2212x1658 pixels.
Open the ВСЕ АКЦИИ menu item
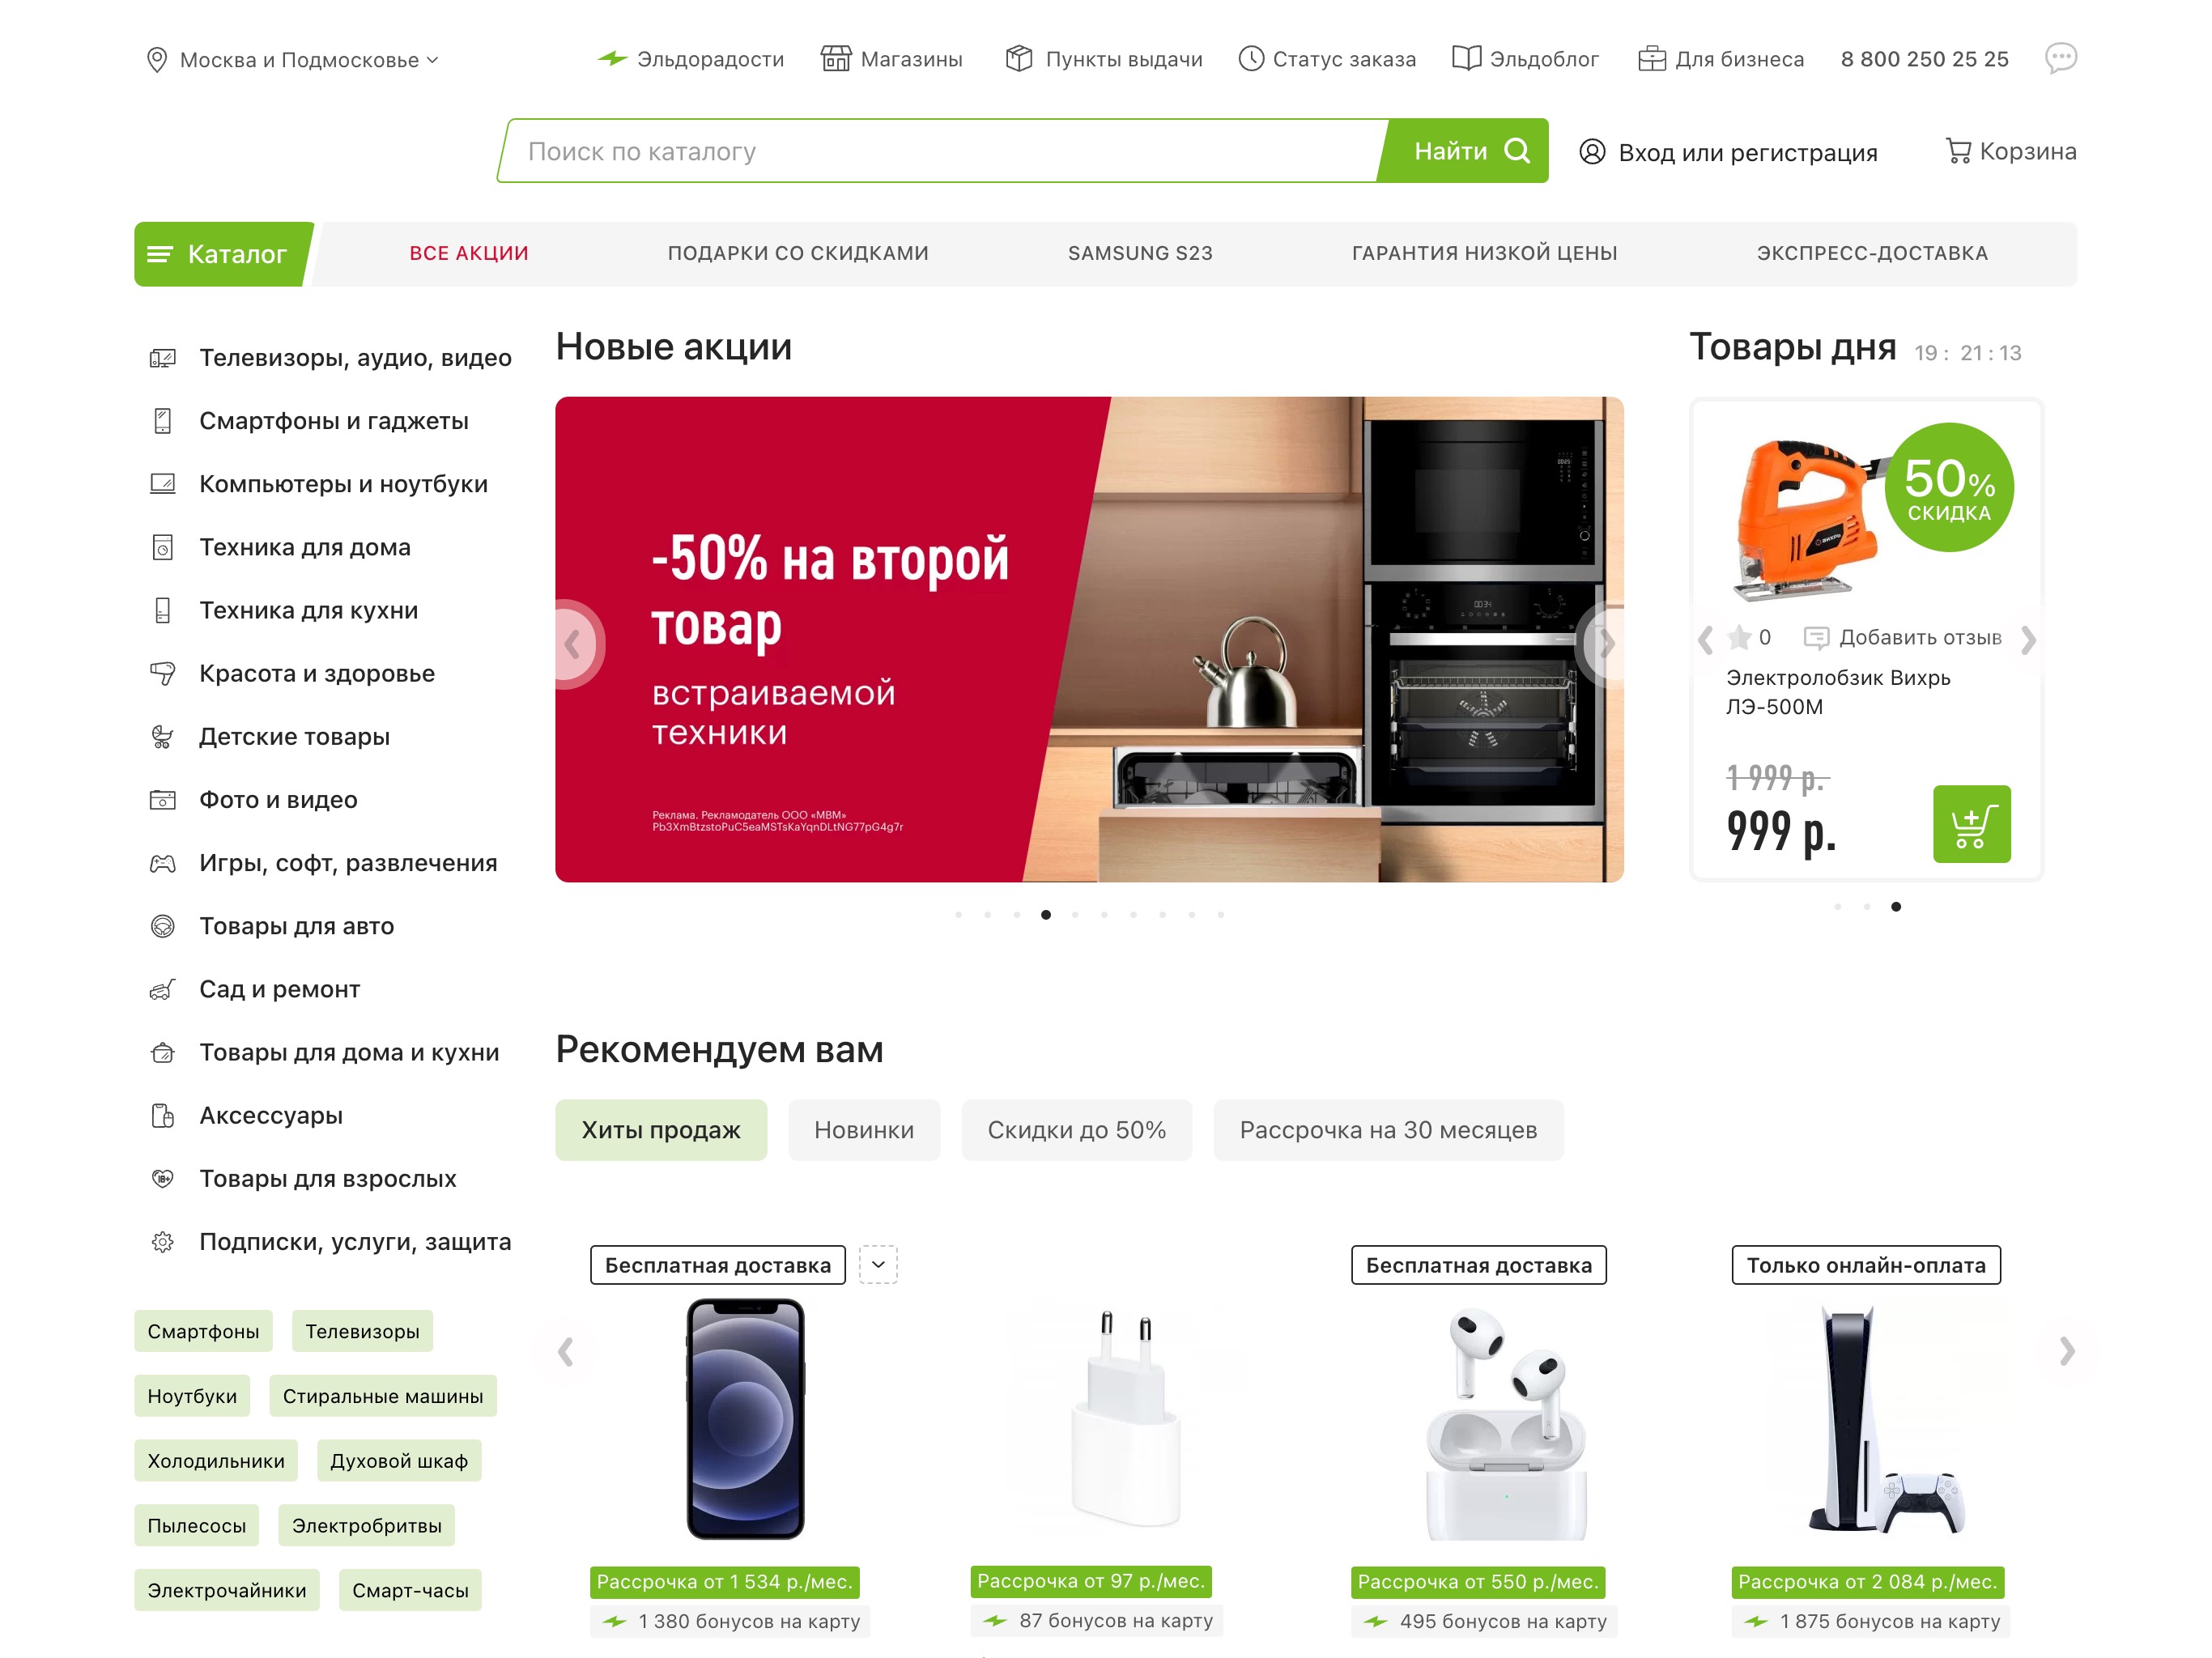point(469,254)
